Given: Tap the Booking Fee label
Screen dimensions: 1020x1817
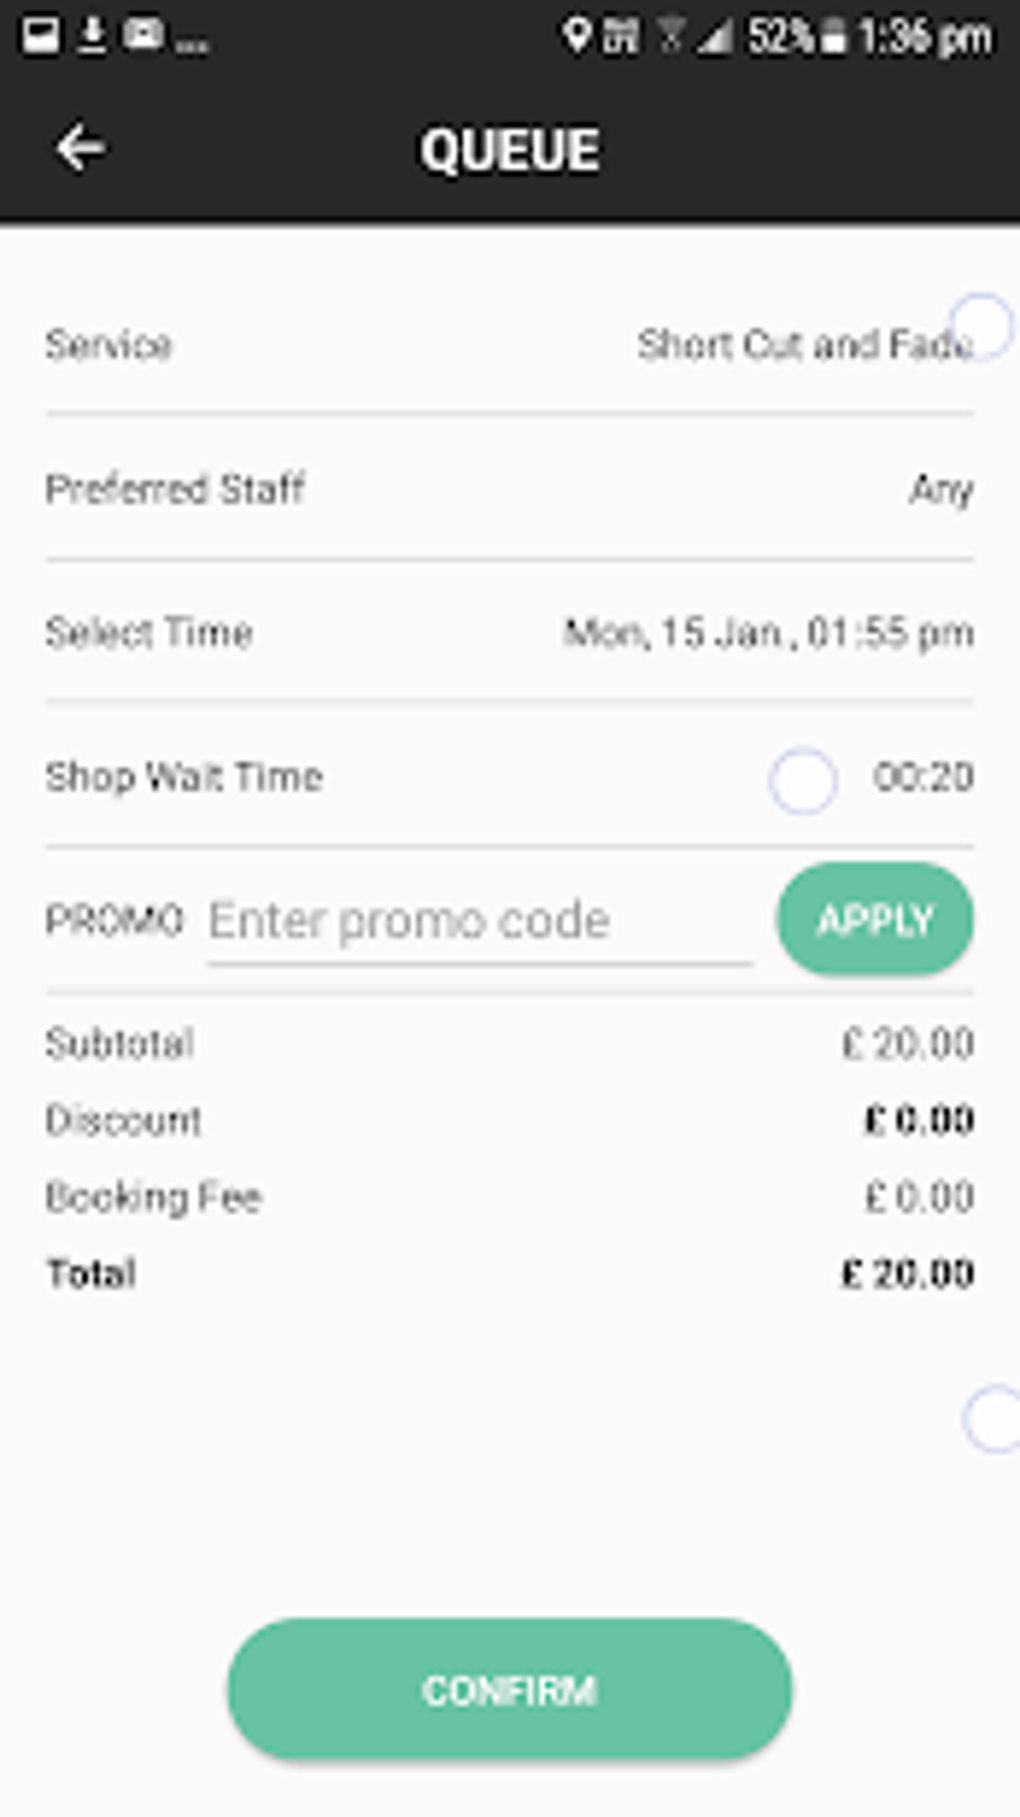Looking at the screenshot, I should tap(153, 1197).
